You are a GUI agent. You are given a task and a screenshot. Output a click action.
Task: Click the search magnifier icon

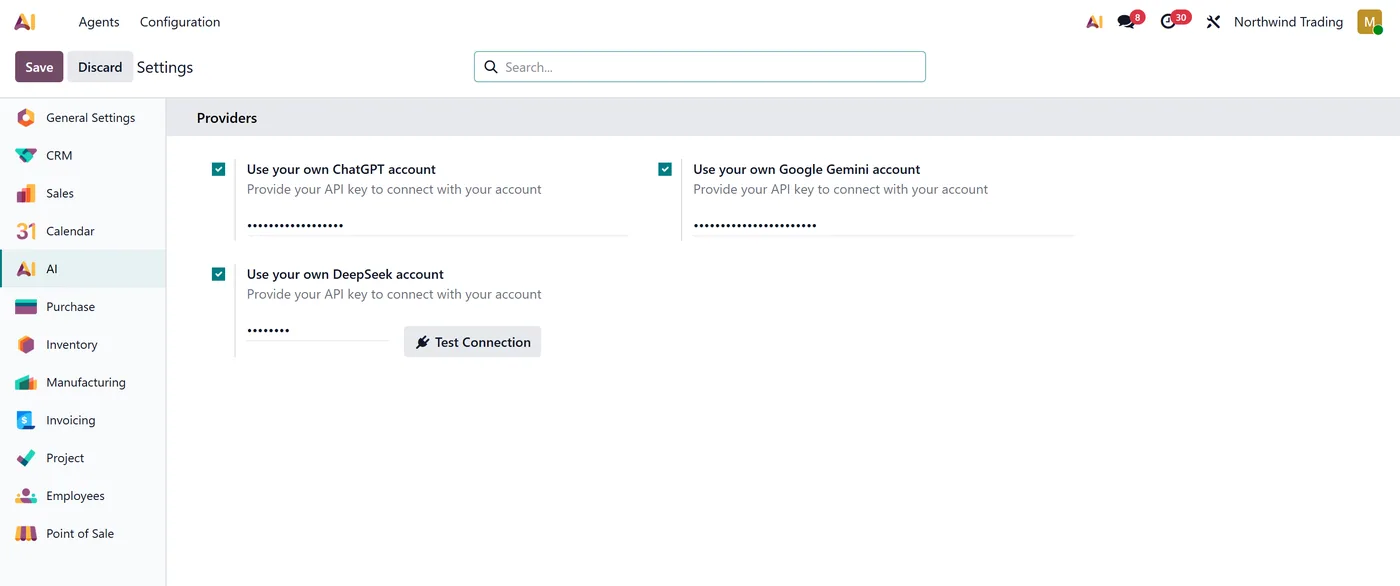(x=491, y=67)
